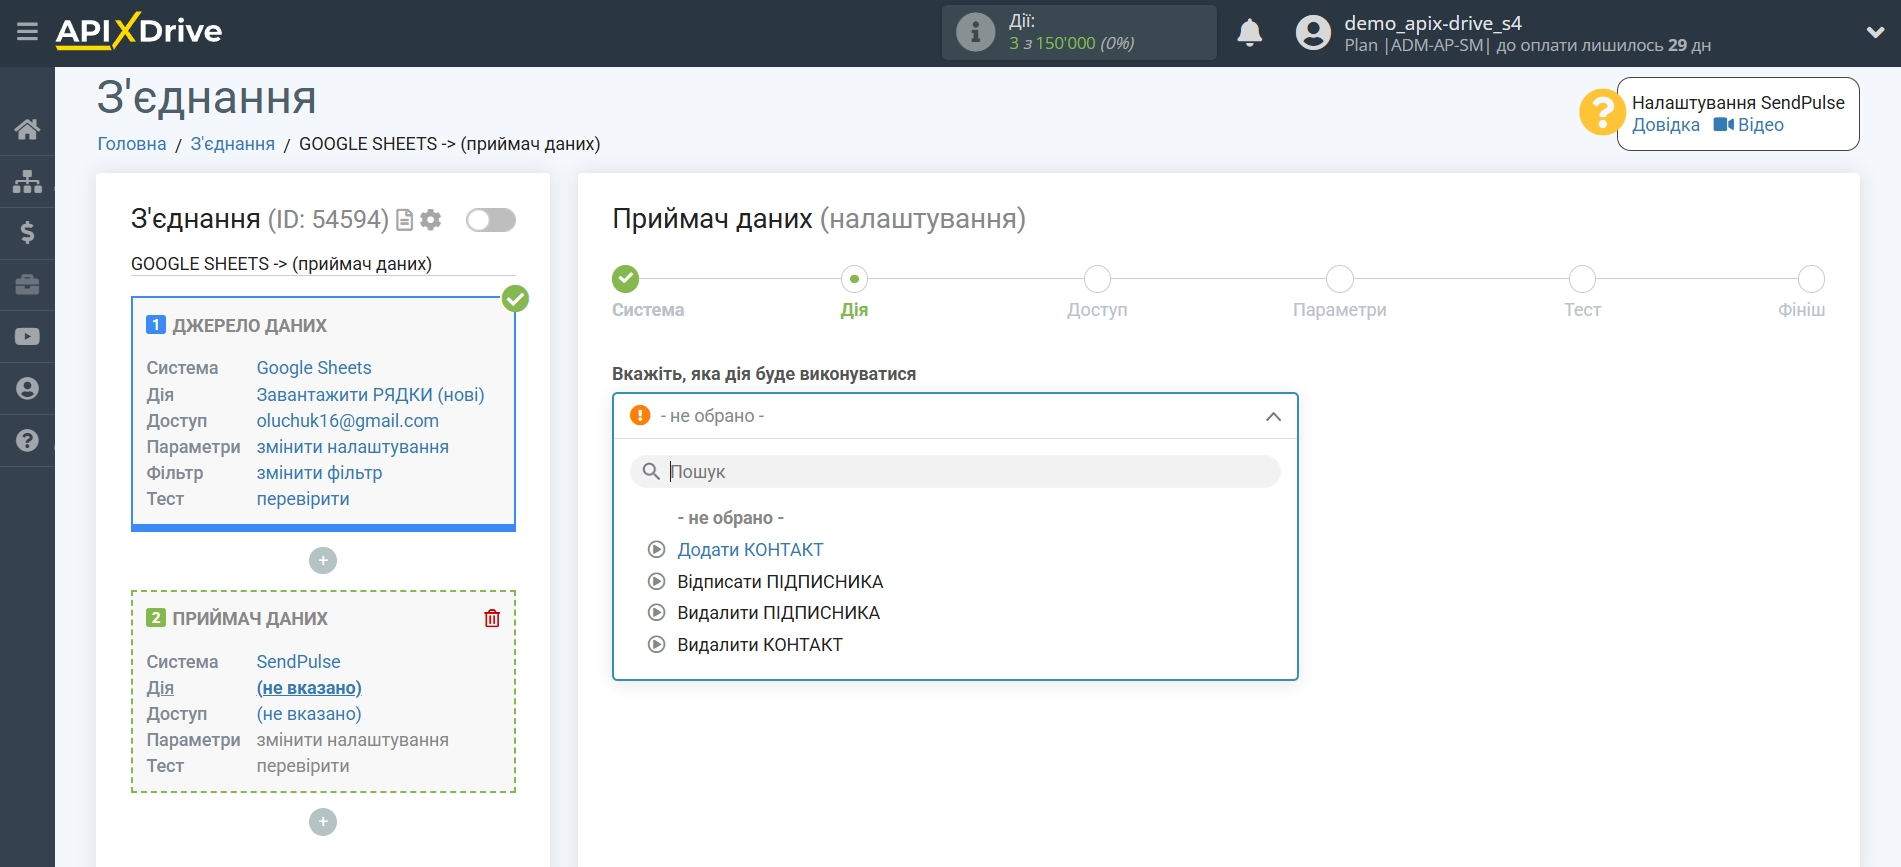
Task: Open the Відео help link
Action: click(x=1749, y=125)
